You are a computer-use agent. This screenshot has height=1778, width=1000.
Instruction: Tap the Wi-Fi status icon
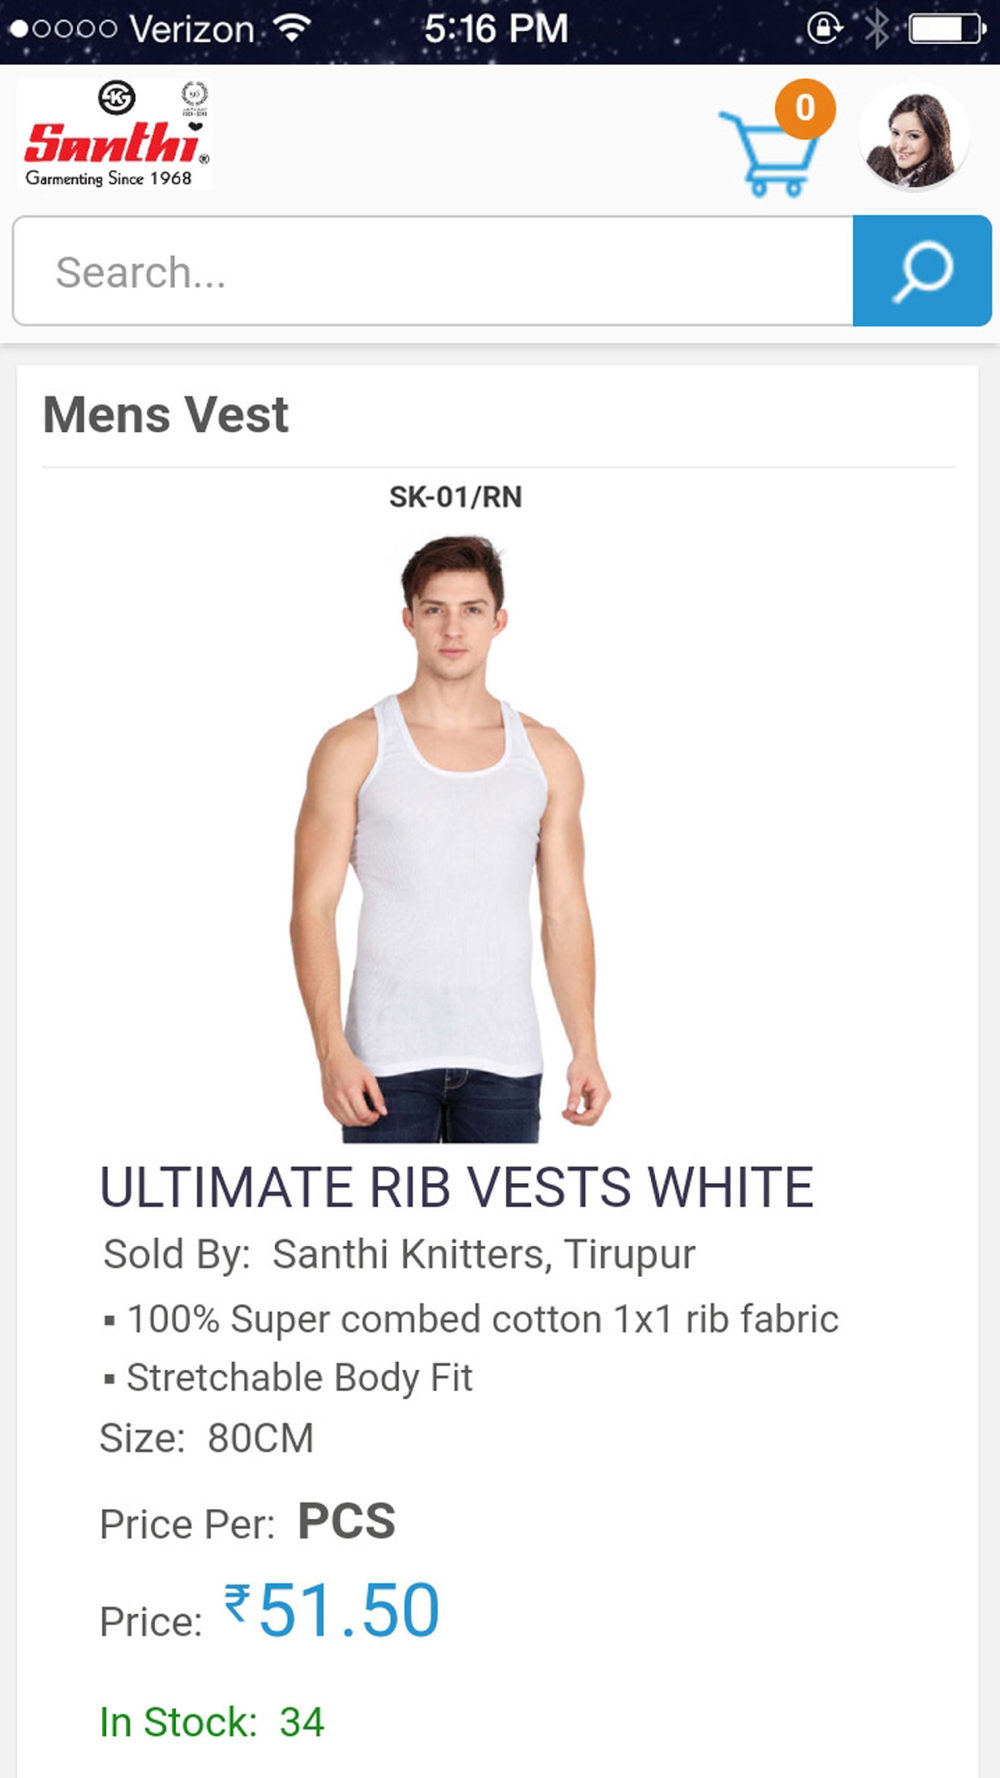pos(292,28)
